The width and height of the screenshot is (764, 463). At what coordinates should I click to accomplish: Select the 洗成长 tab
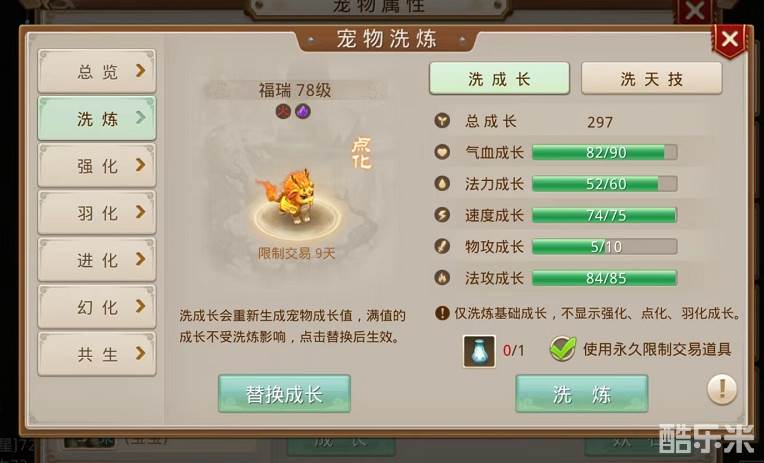pos(499,78)
